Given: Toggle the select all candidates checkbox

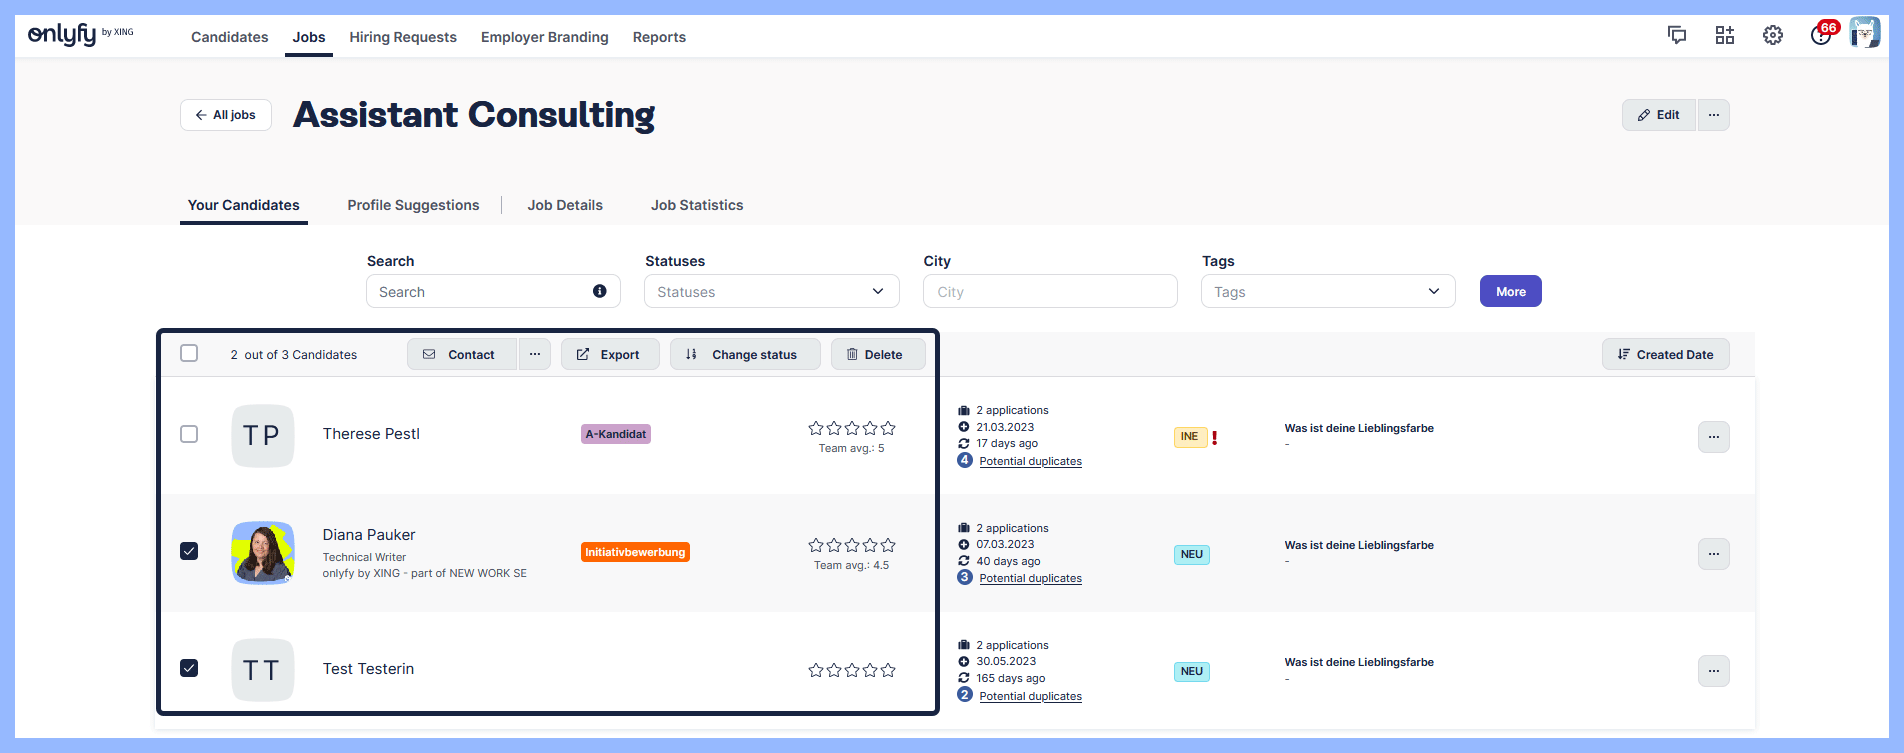Looking at the screenshot, I should tap(189, 353).
